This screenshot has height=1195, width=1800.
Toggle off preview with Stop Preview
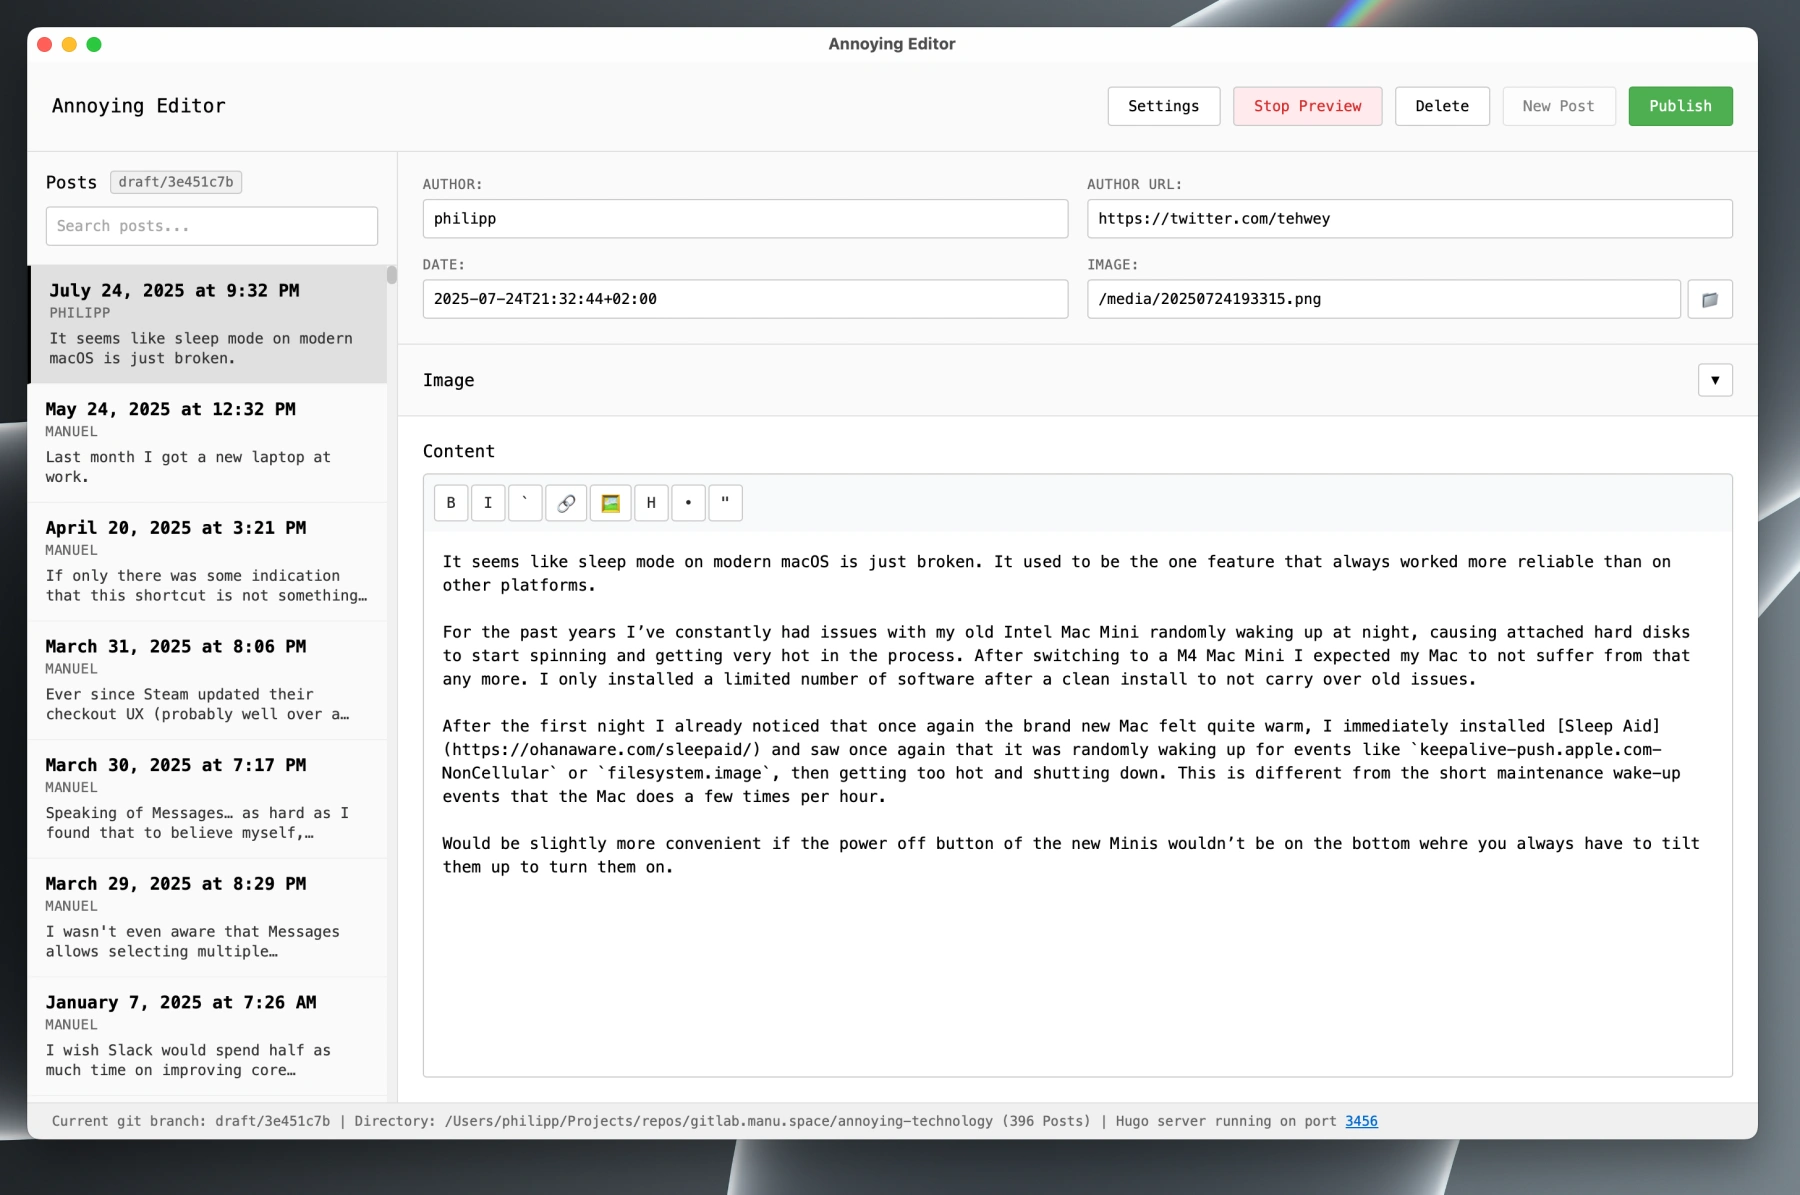[x=1307, y=106]
